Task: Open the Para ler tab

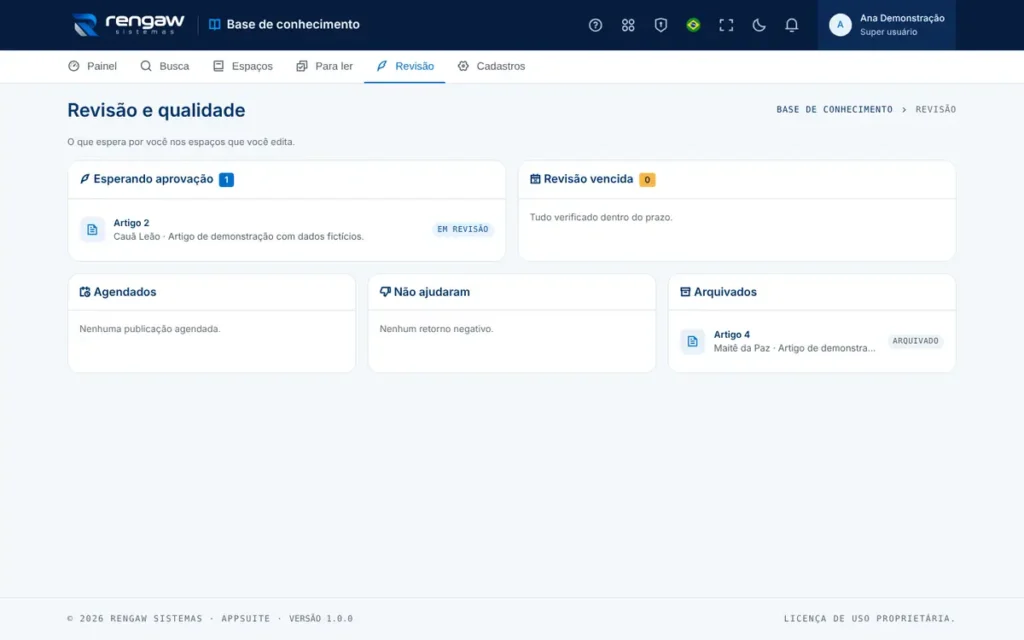Action: [324, 66]
